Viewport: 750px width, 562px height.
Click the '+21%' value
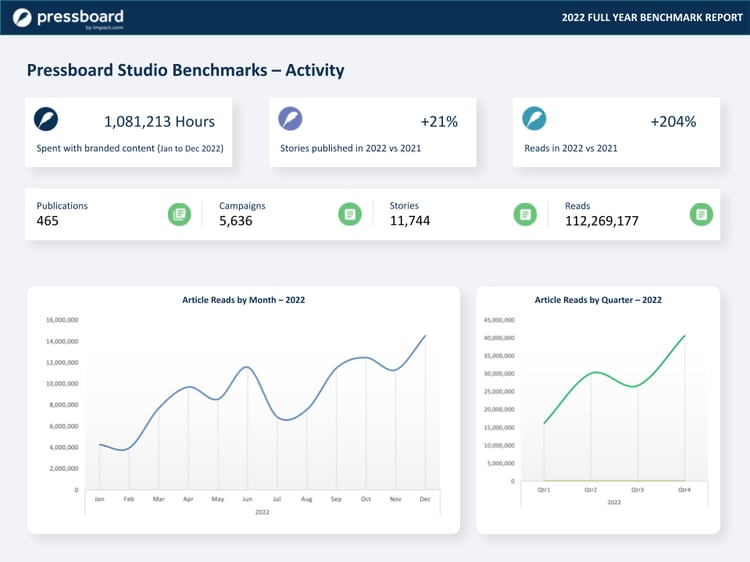point(439,121)
